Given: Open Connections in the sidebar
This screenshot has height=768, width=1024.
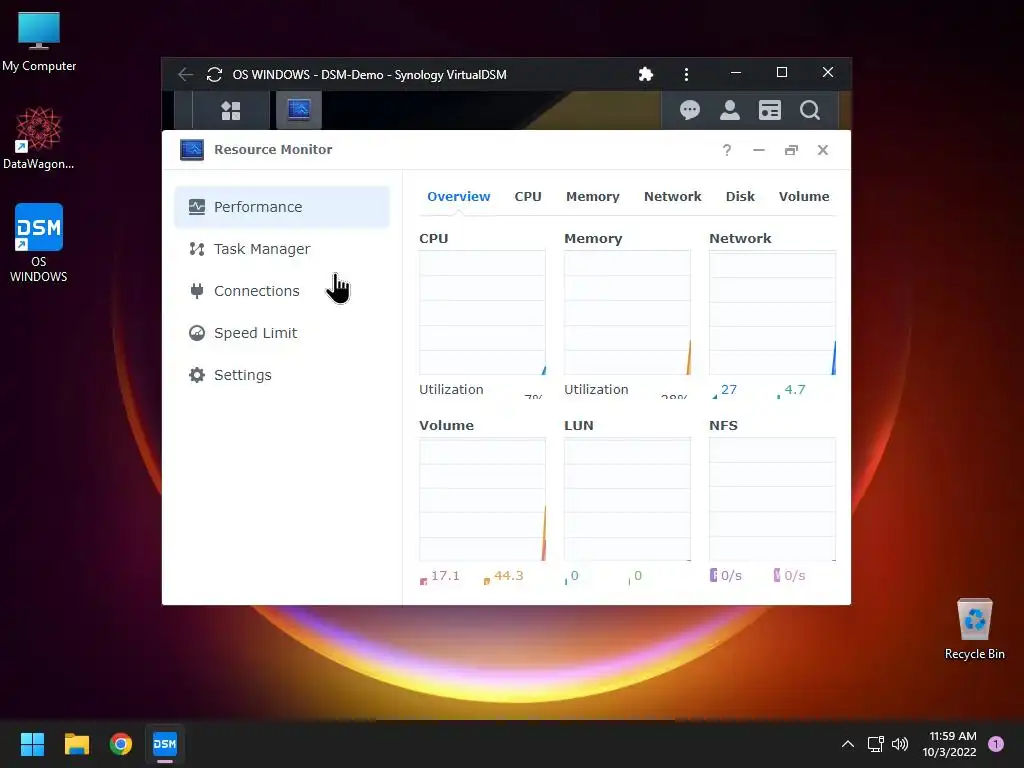Looking at the screenshot, I should tap(281, 291).
